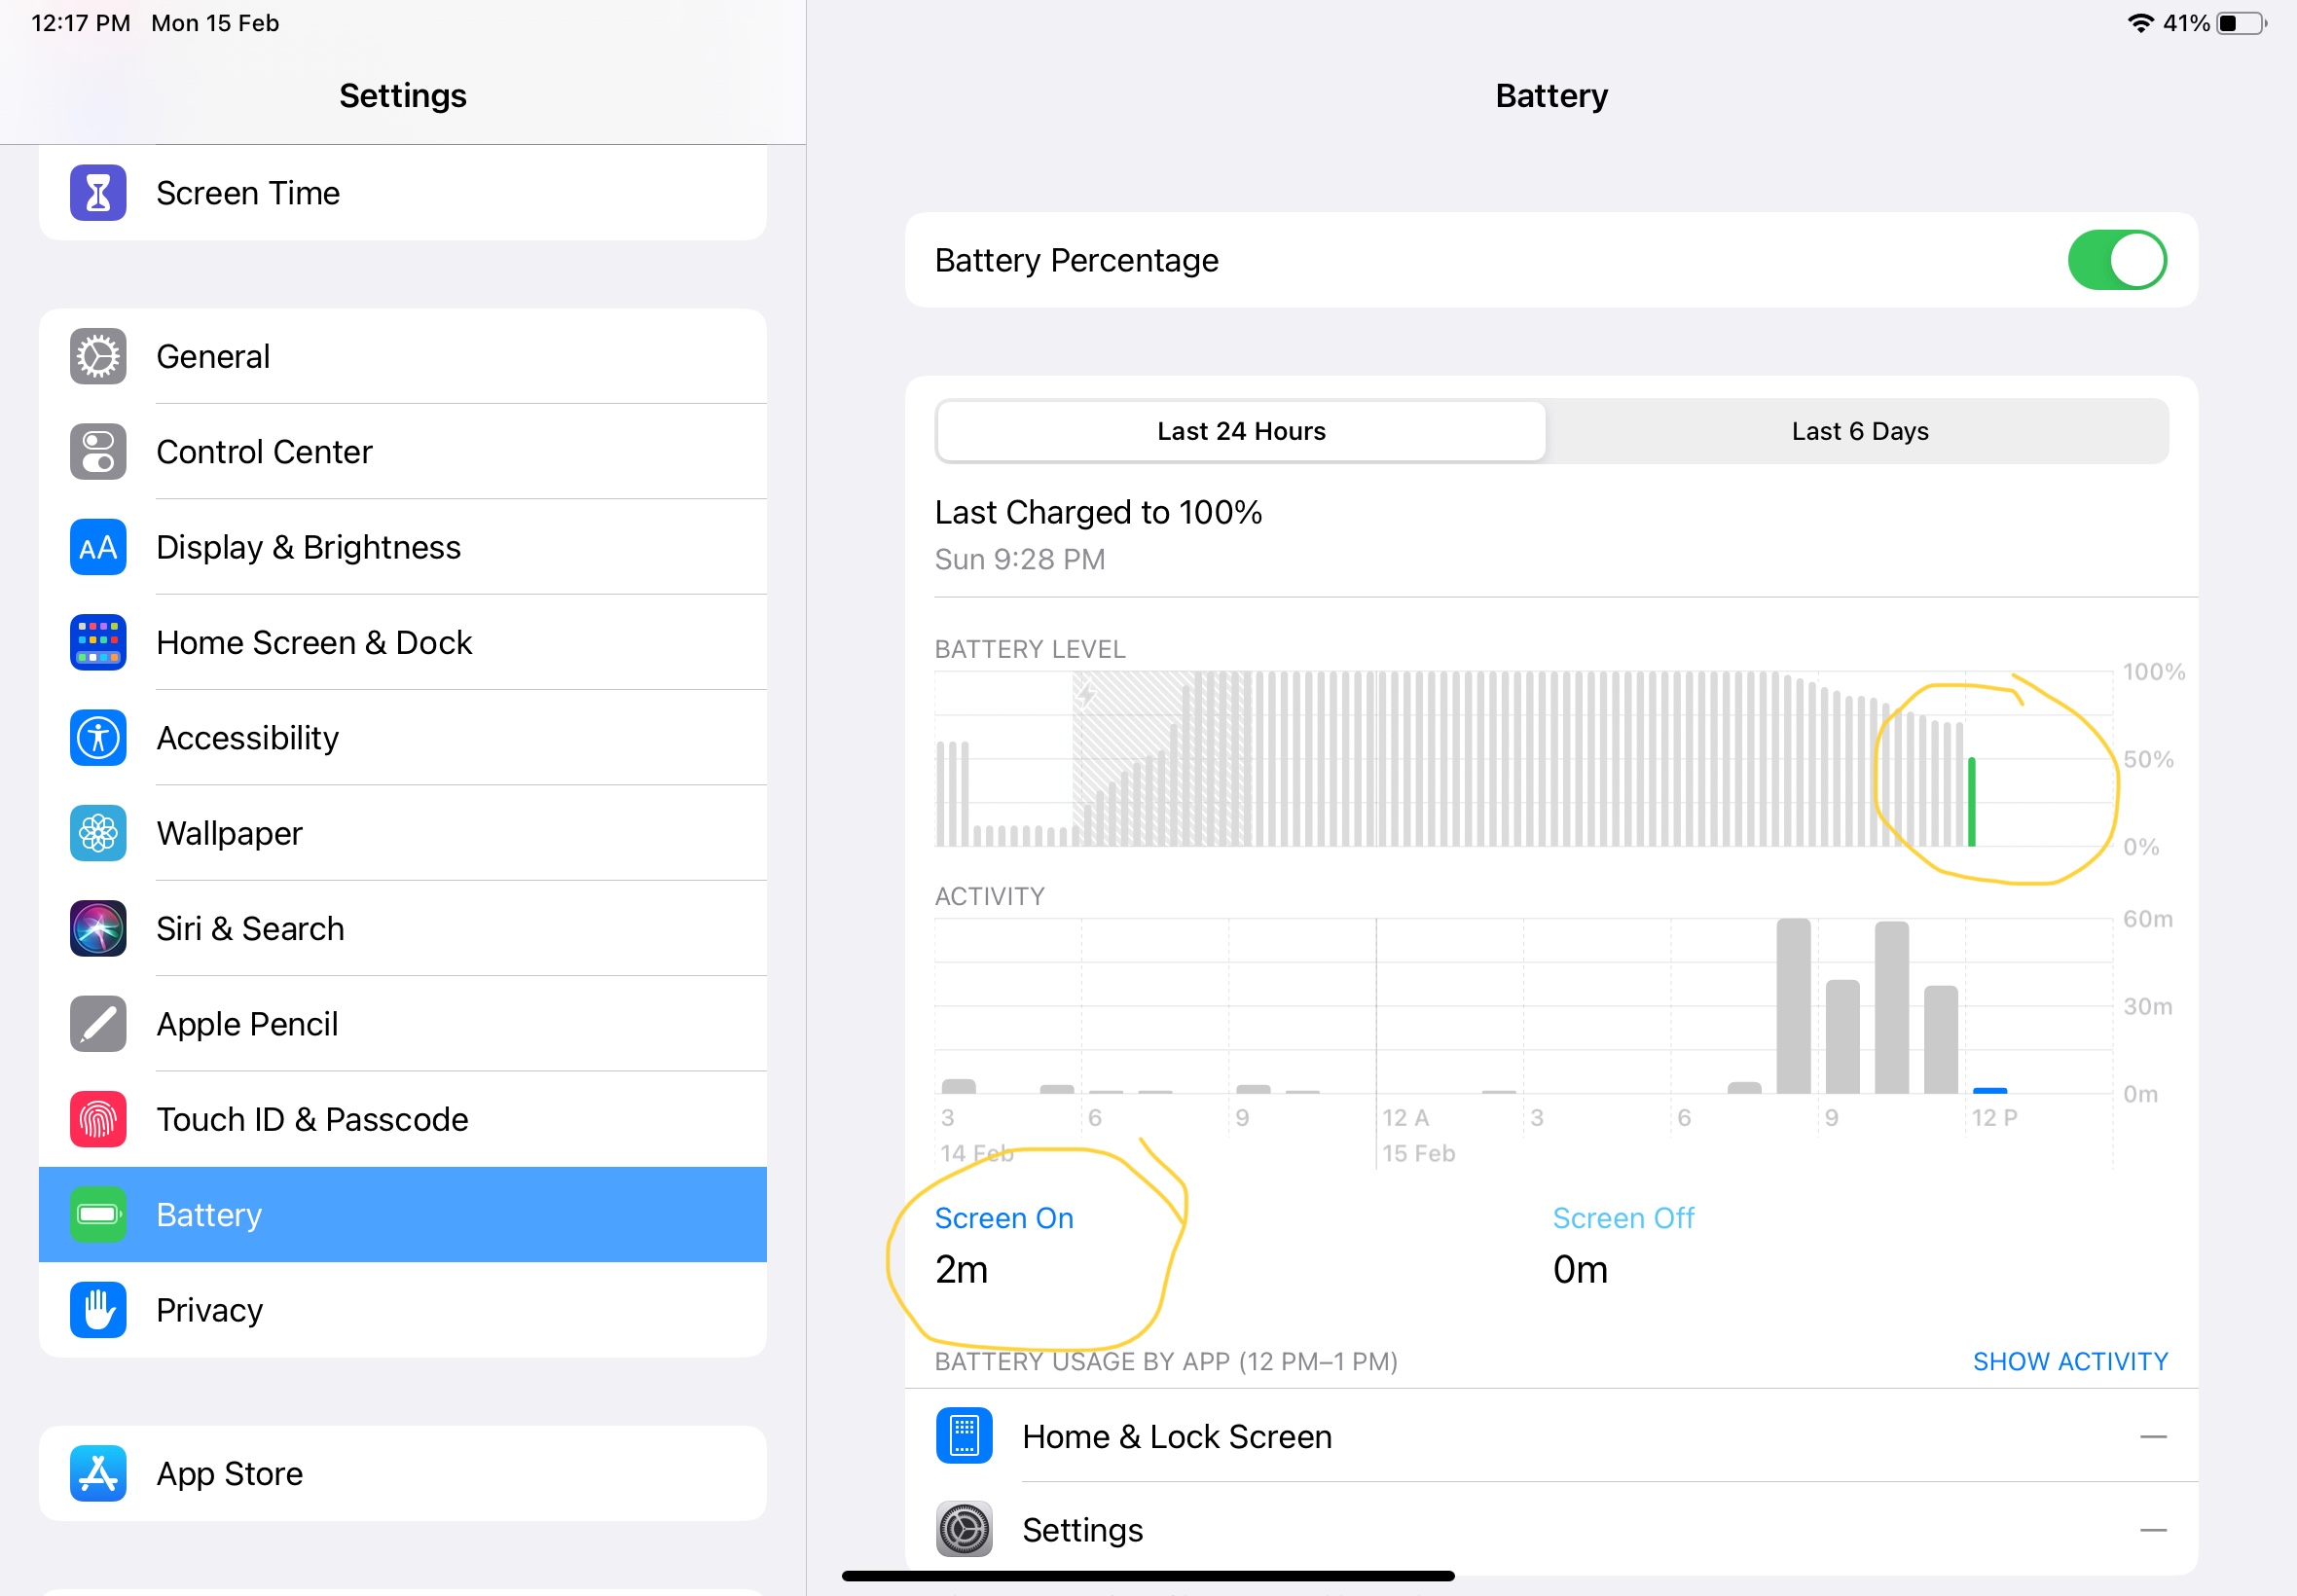Viewport: 2297px width, 1596px height.
Task: Tap the blue 12 PM activity bar
Action: 1989,1090
